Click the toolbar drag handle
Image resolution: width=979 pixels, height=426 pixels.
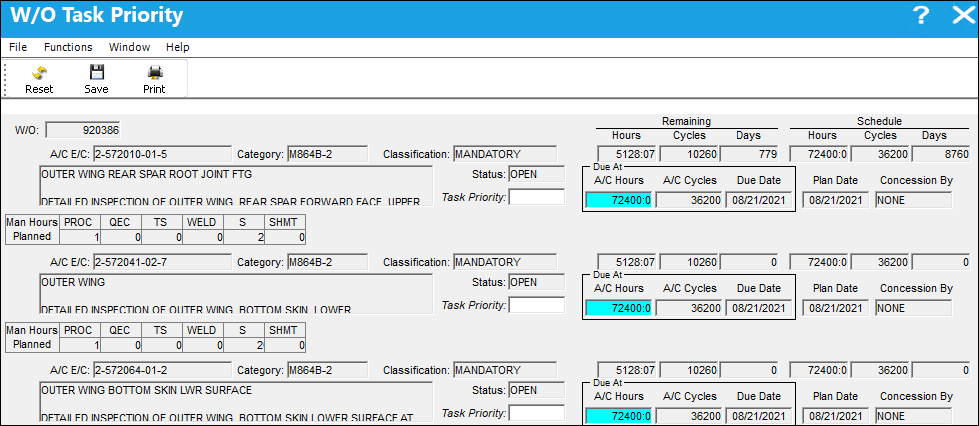[6, 79]
